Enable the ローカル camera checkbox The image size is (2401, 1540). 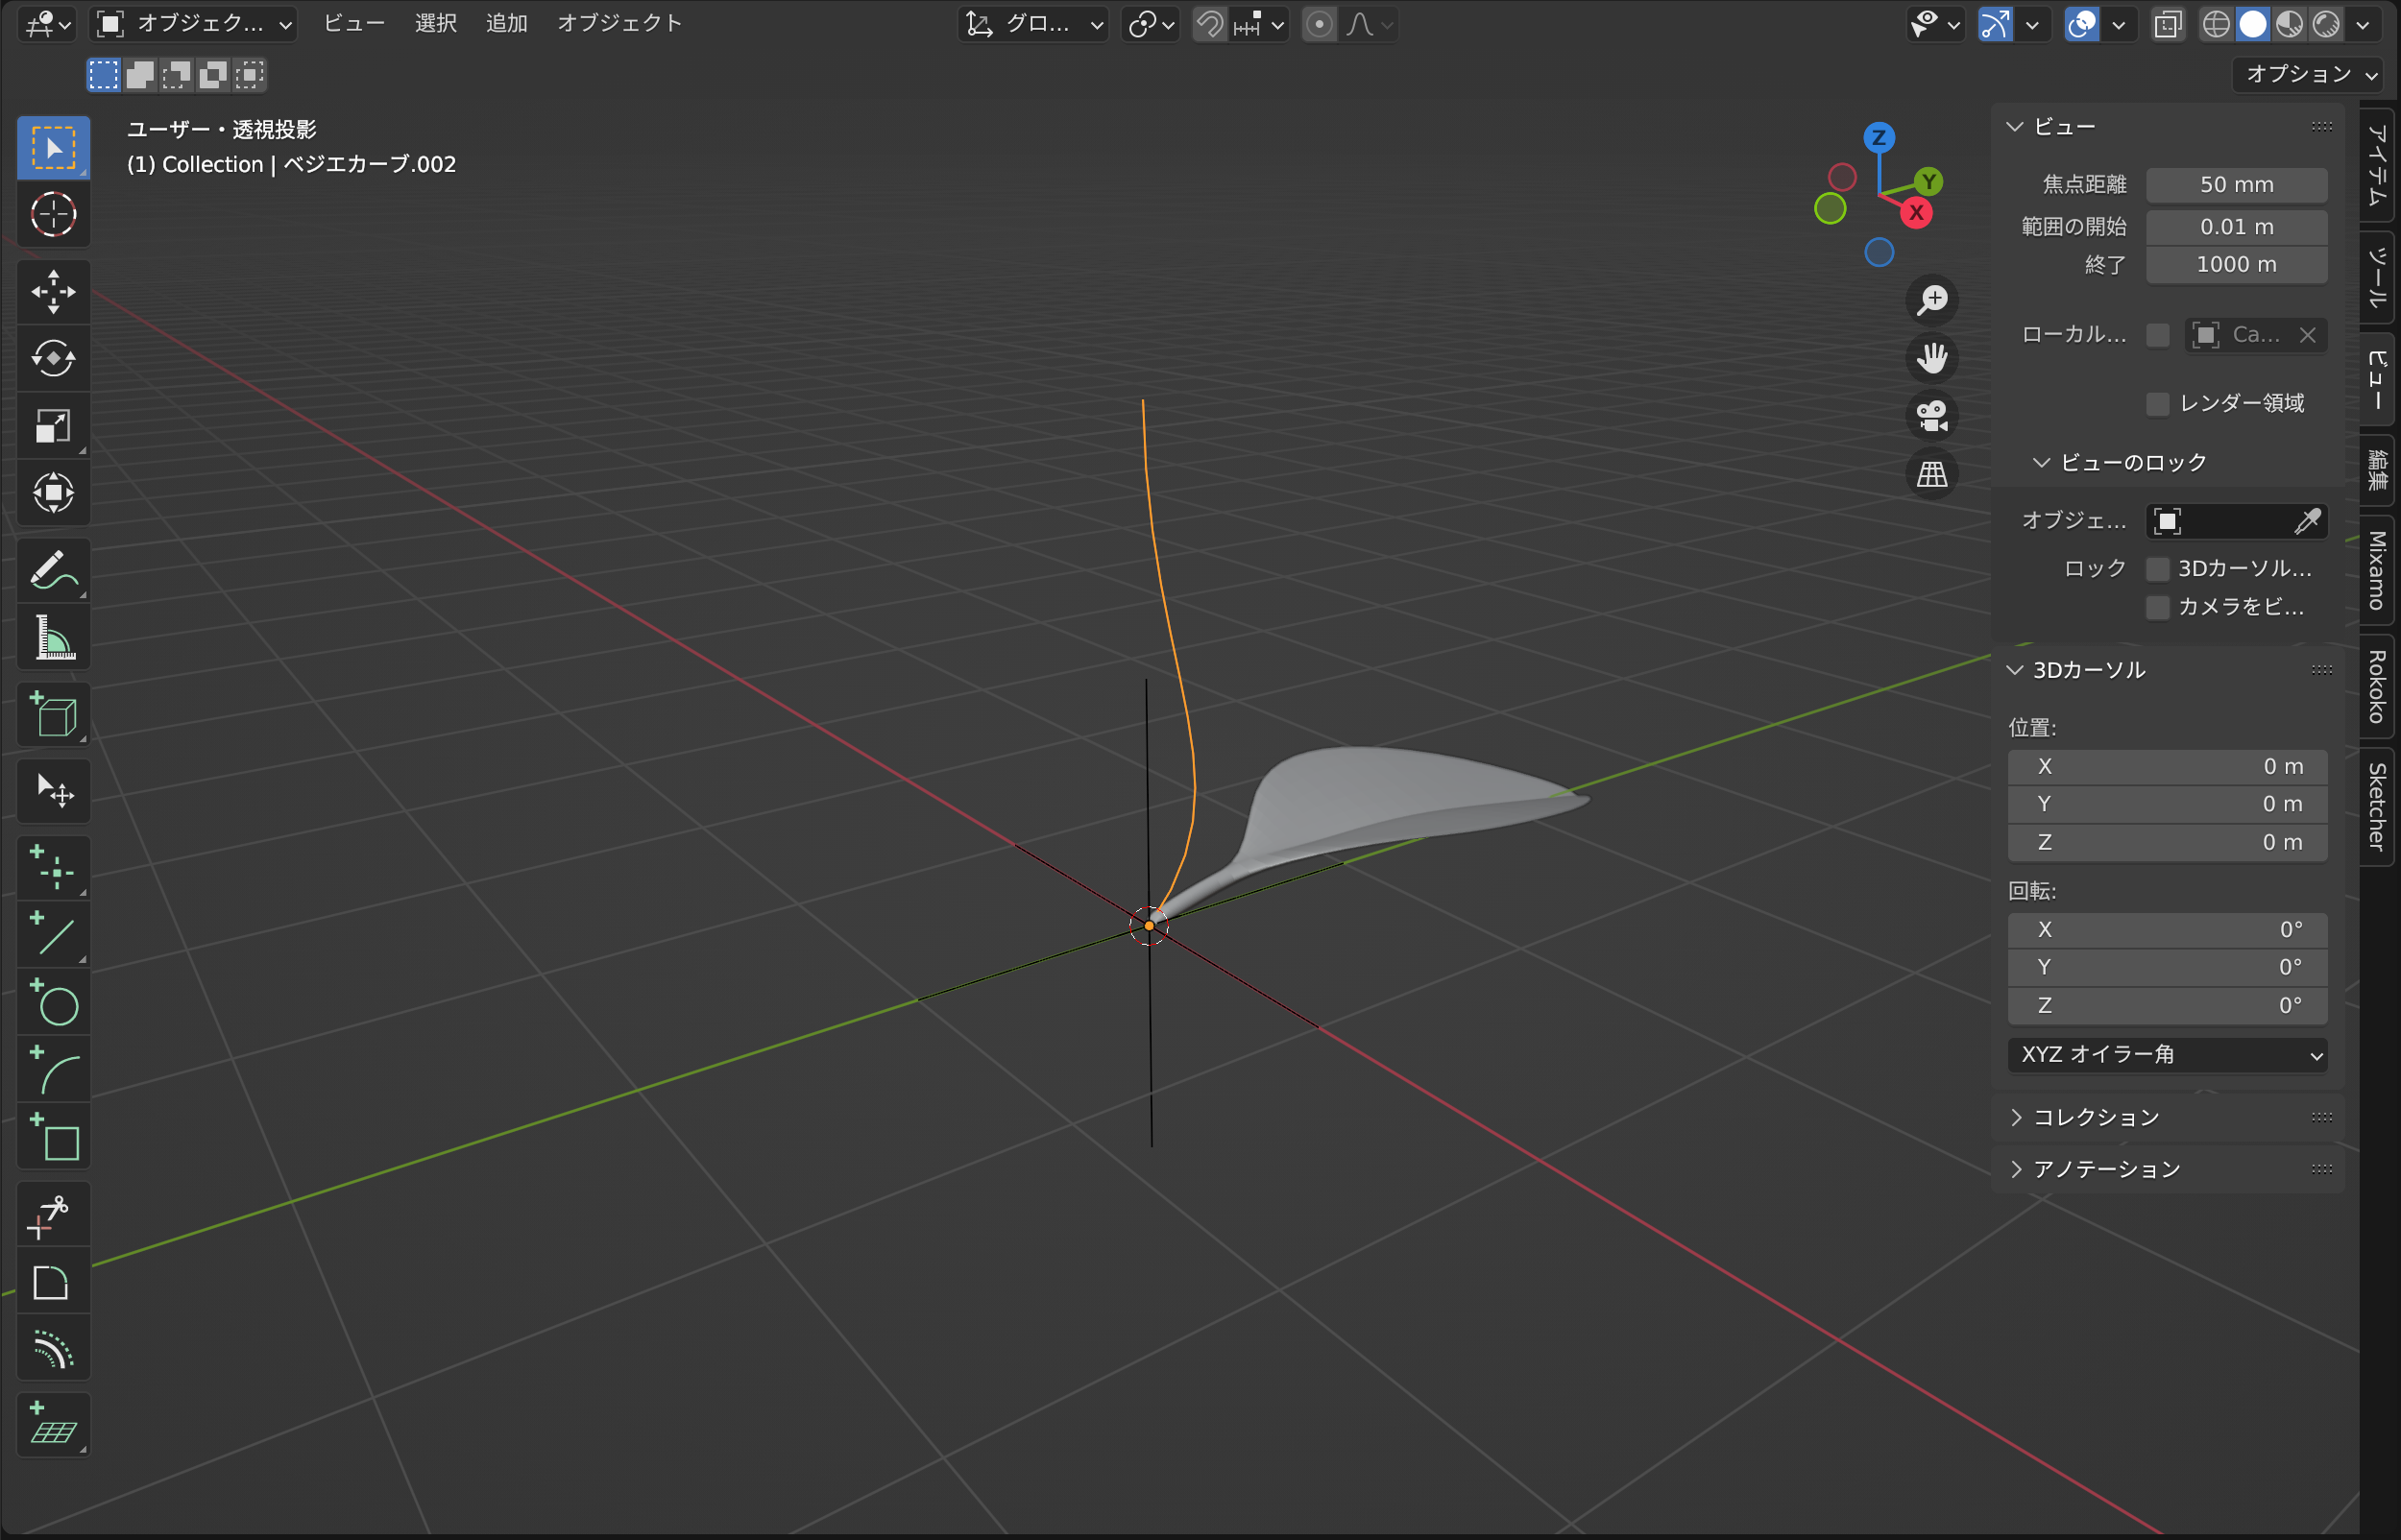click(2158, 335)
